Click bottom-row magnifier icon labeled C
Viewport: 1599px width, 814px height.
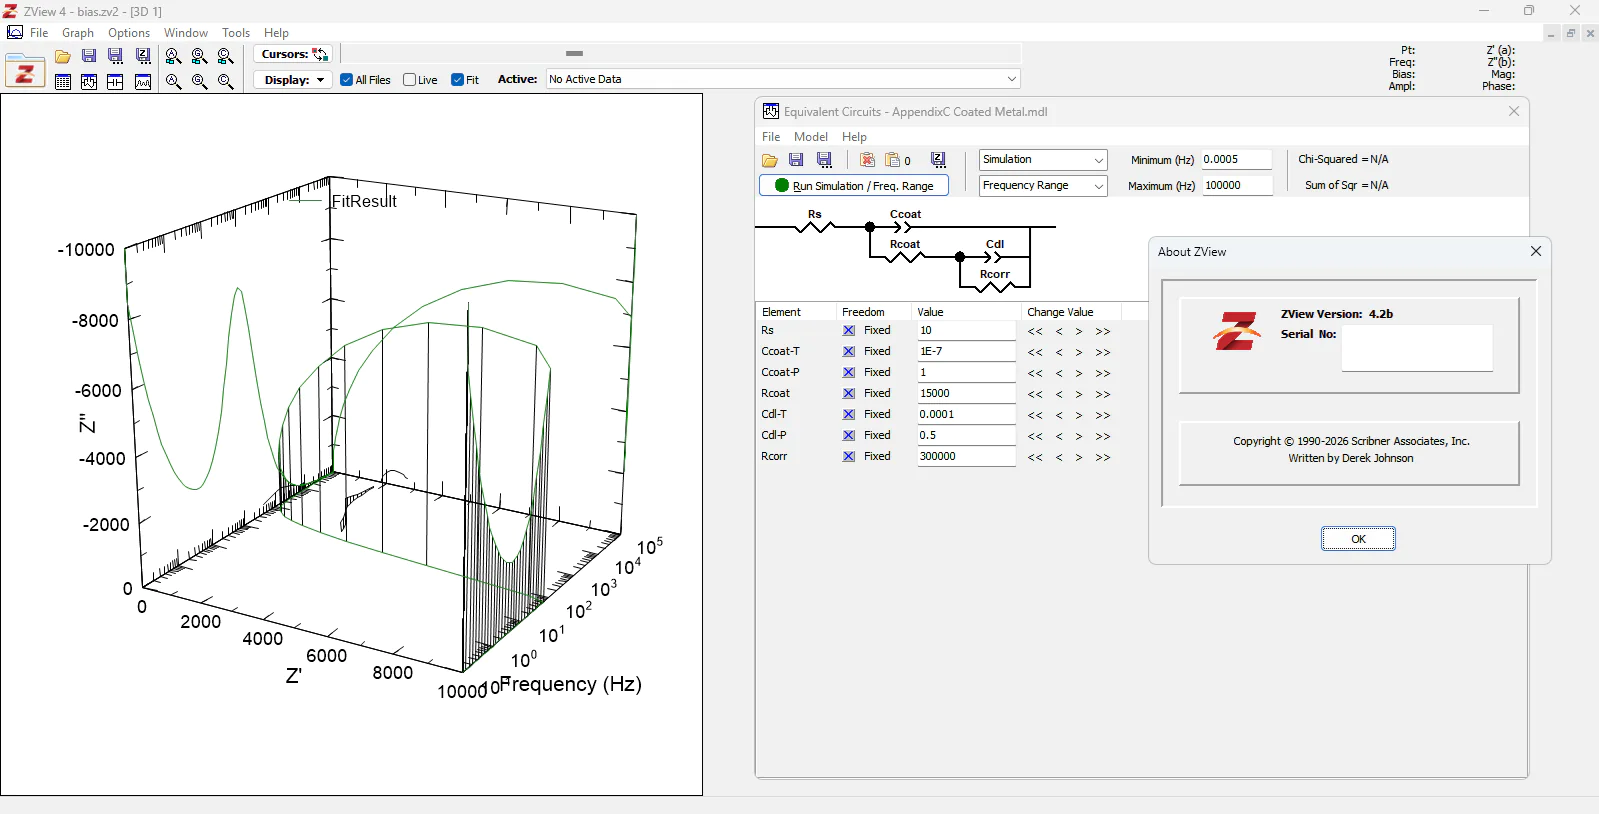tap(226, 82)
